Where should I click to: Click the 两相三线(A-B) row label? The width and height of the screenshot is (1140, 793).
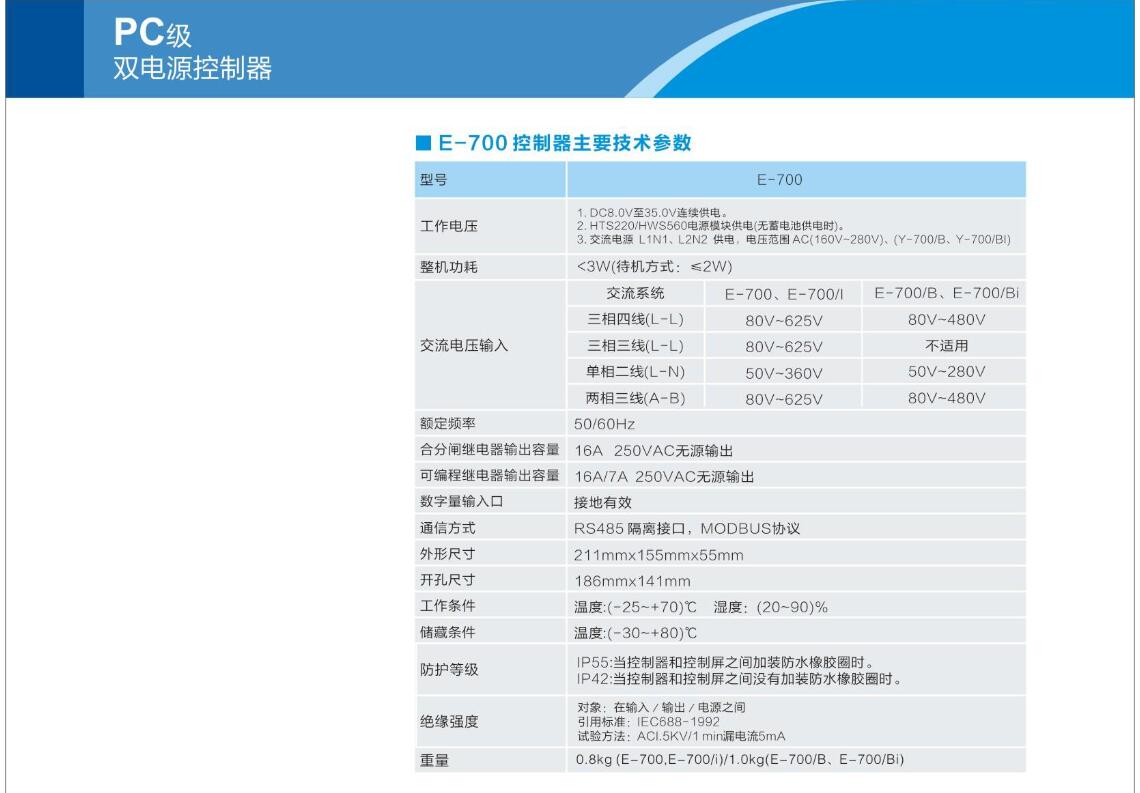(634, 399)
